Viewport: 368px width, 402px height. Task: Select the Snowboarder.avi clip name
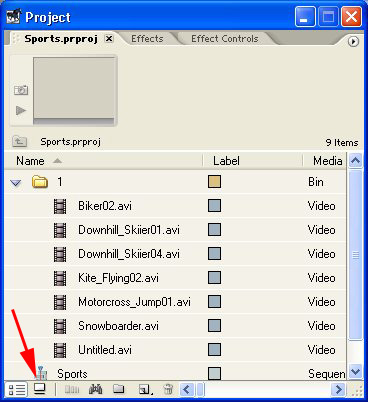tap(118, 326)
